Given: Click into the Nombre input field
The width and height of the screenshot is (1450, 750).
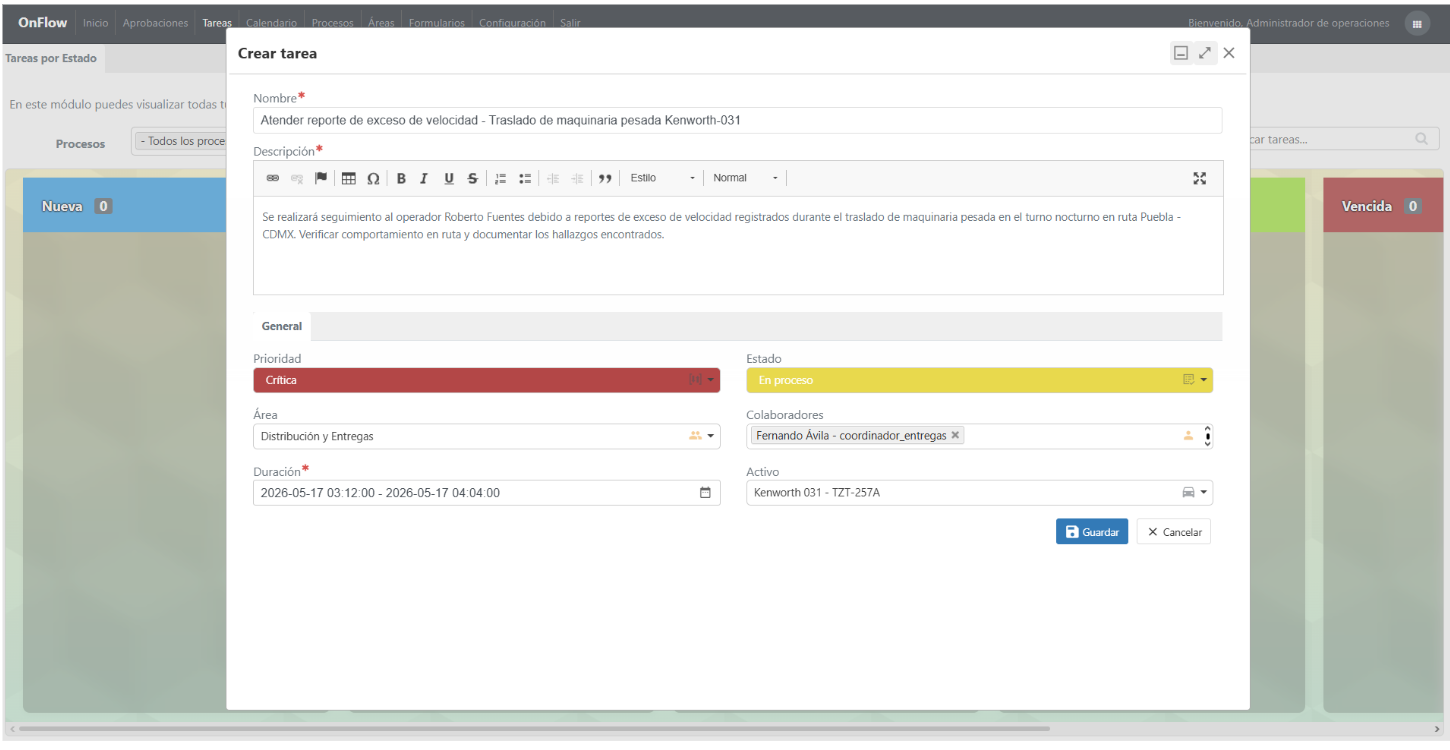Looking at the screenshot, I should [x=737, y=120].
